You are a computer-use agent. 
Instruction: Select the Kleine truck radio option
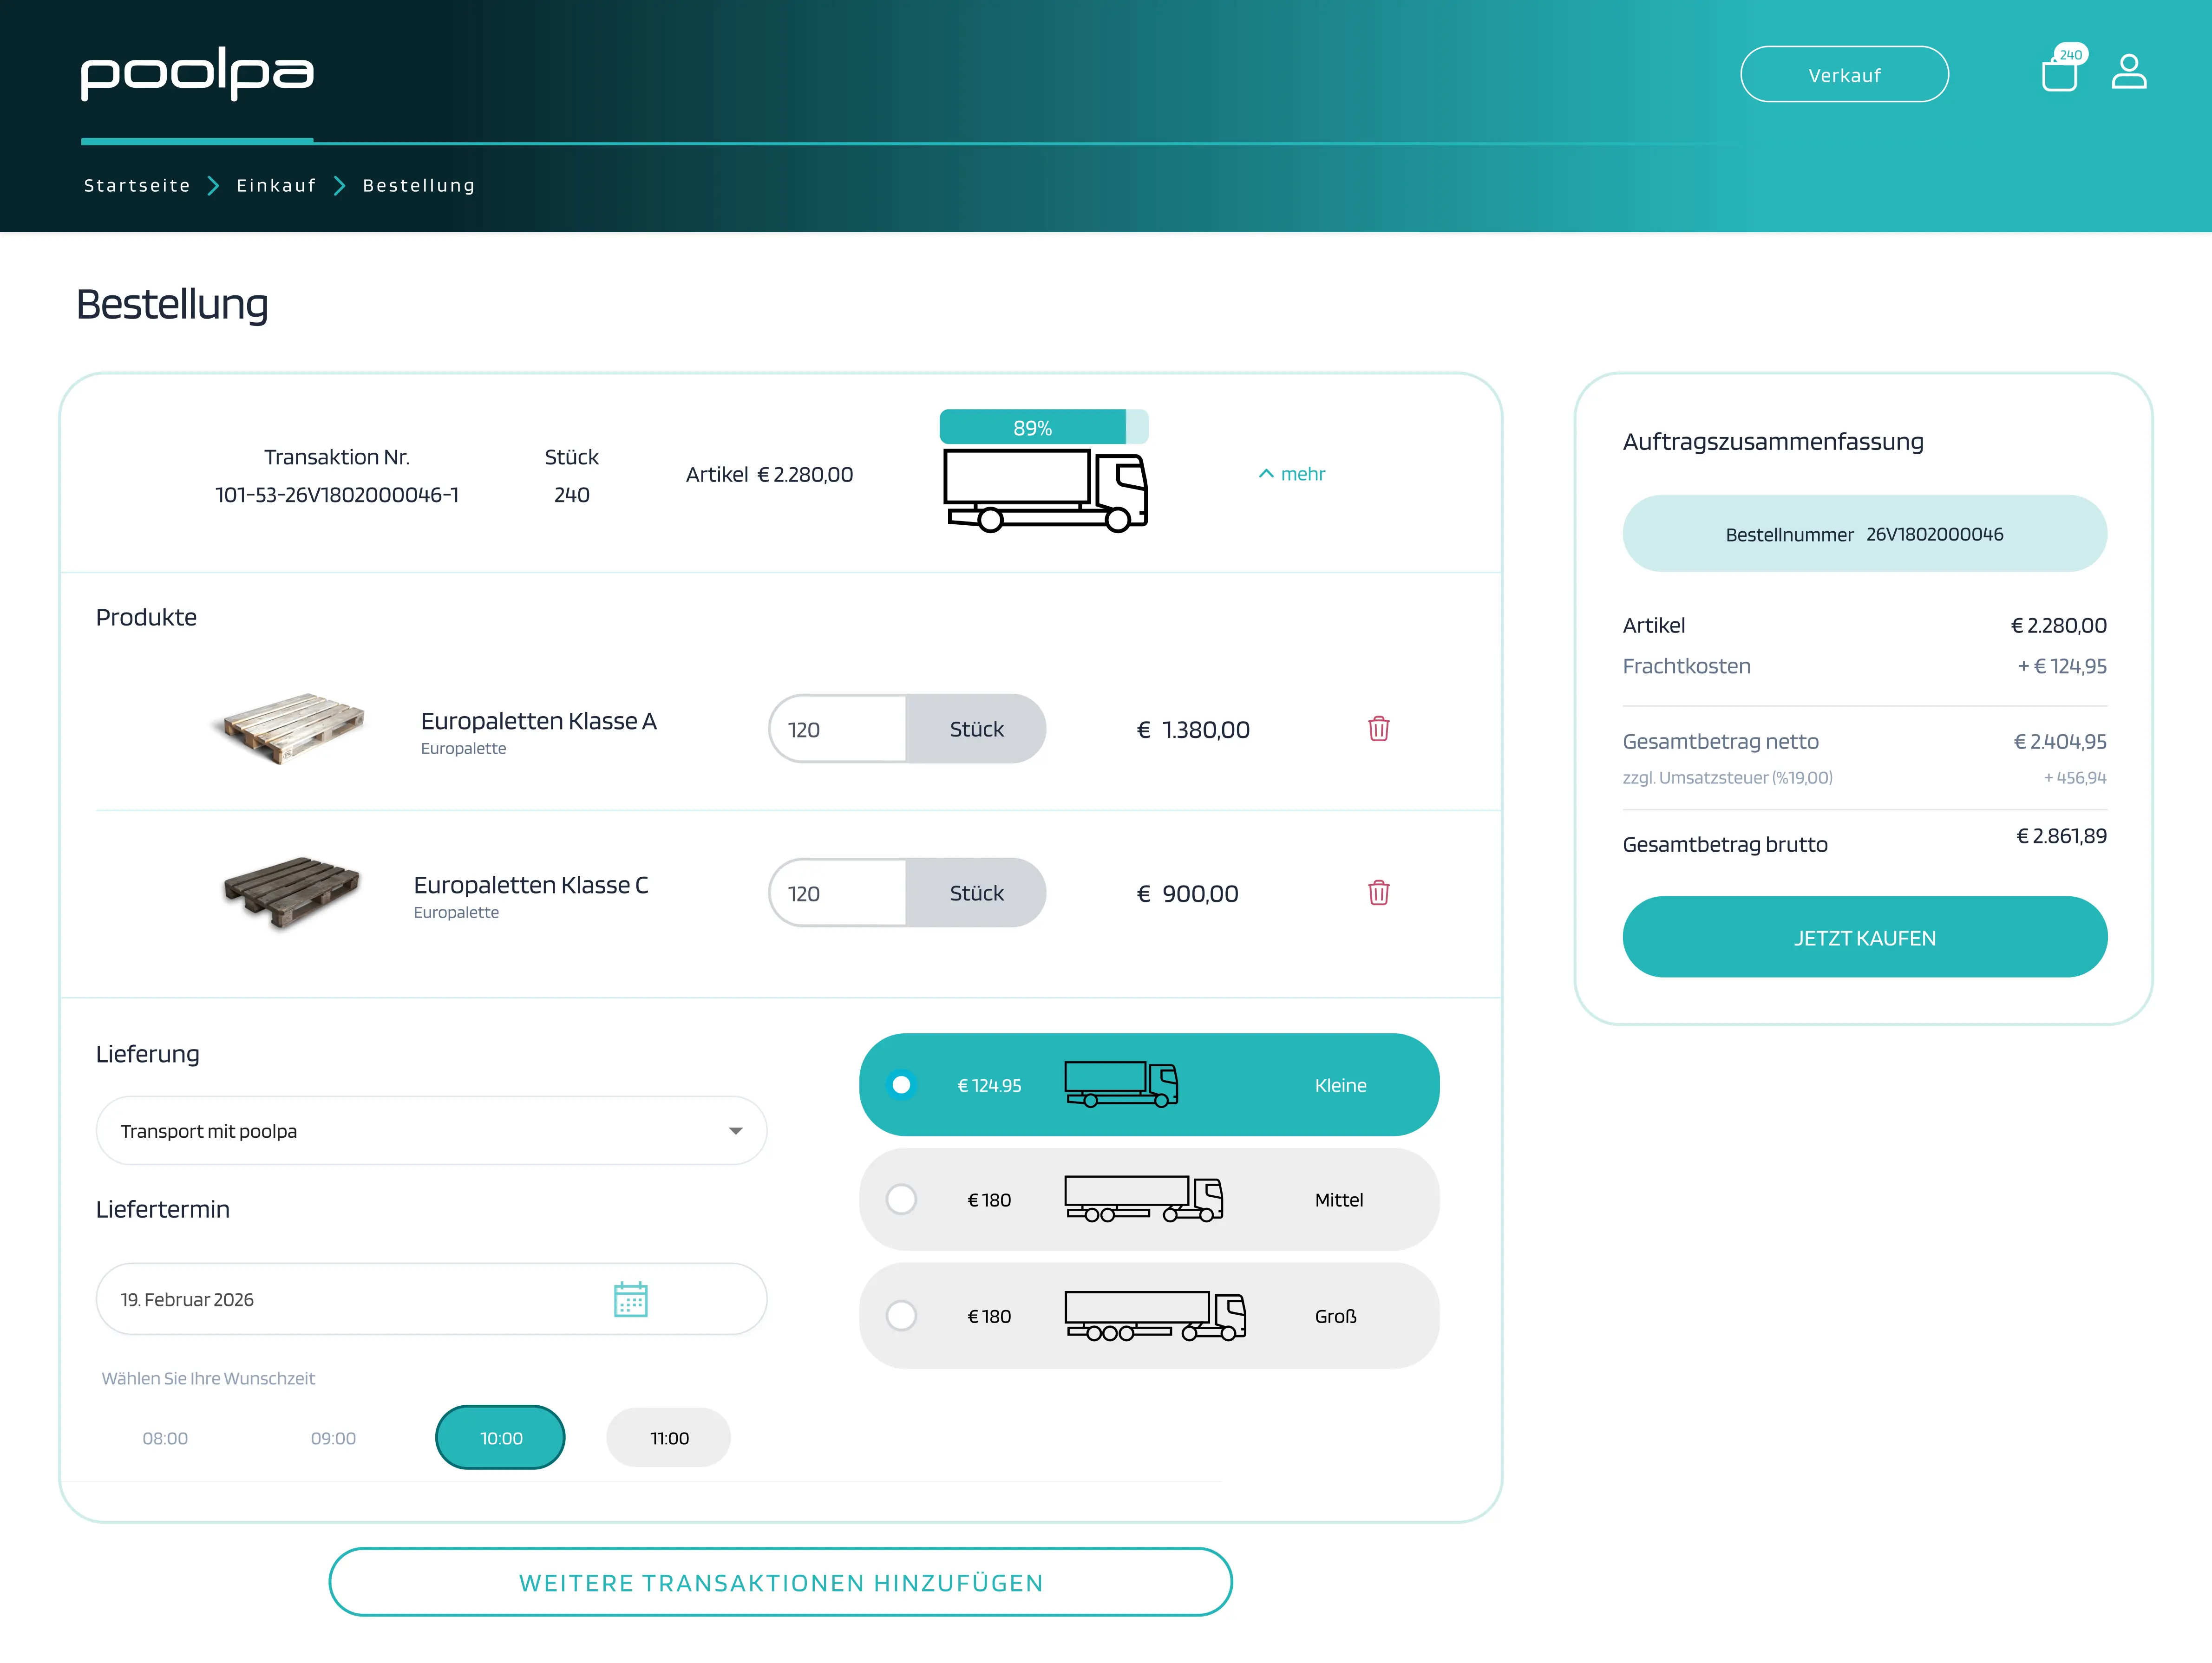click(x=901, y=1085)
